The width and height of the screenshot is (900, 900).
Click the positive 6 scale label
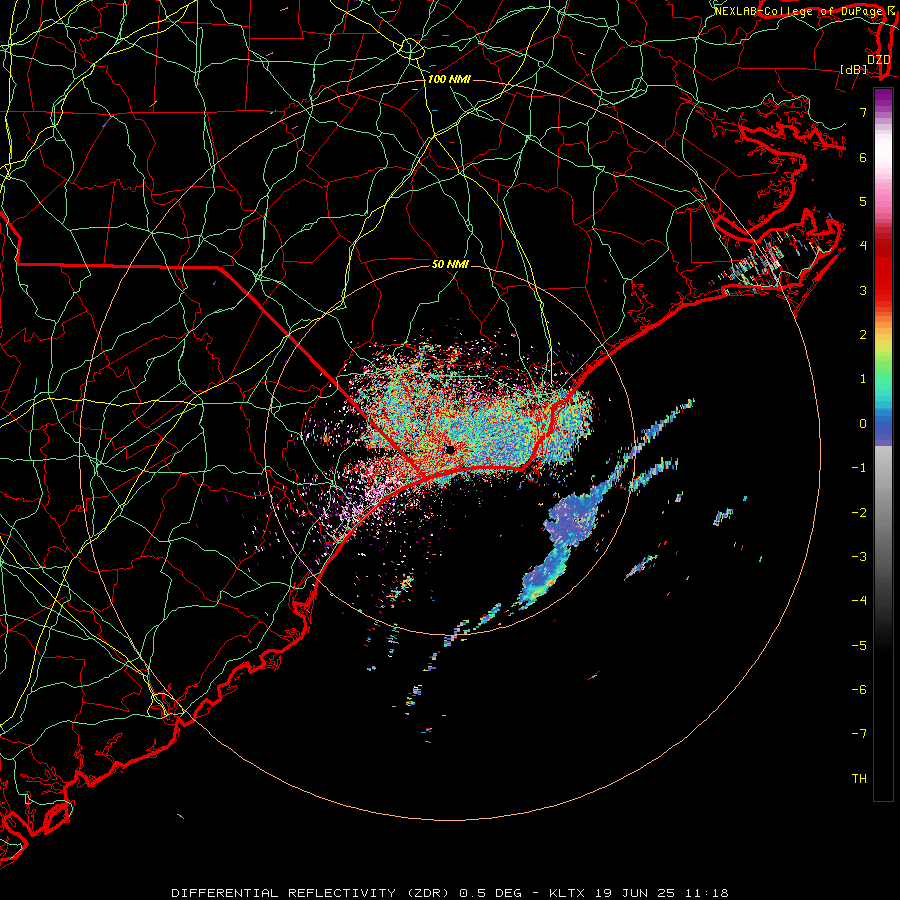coord(863,157)
